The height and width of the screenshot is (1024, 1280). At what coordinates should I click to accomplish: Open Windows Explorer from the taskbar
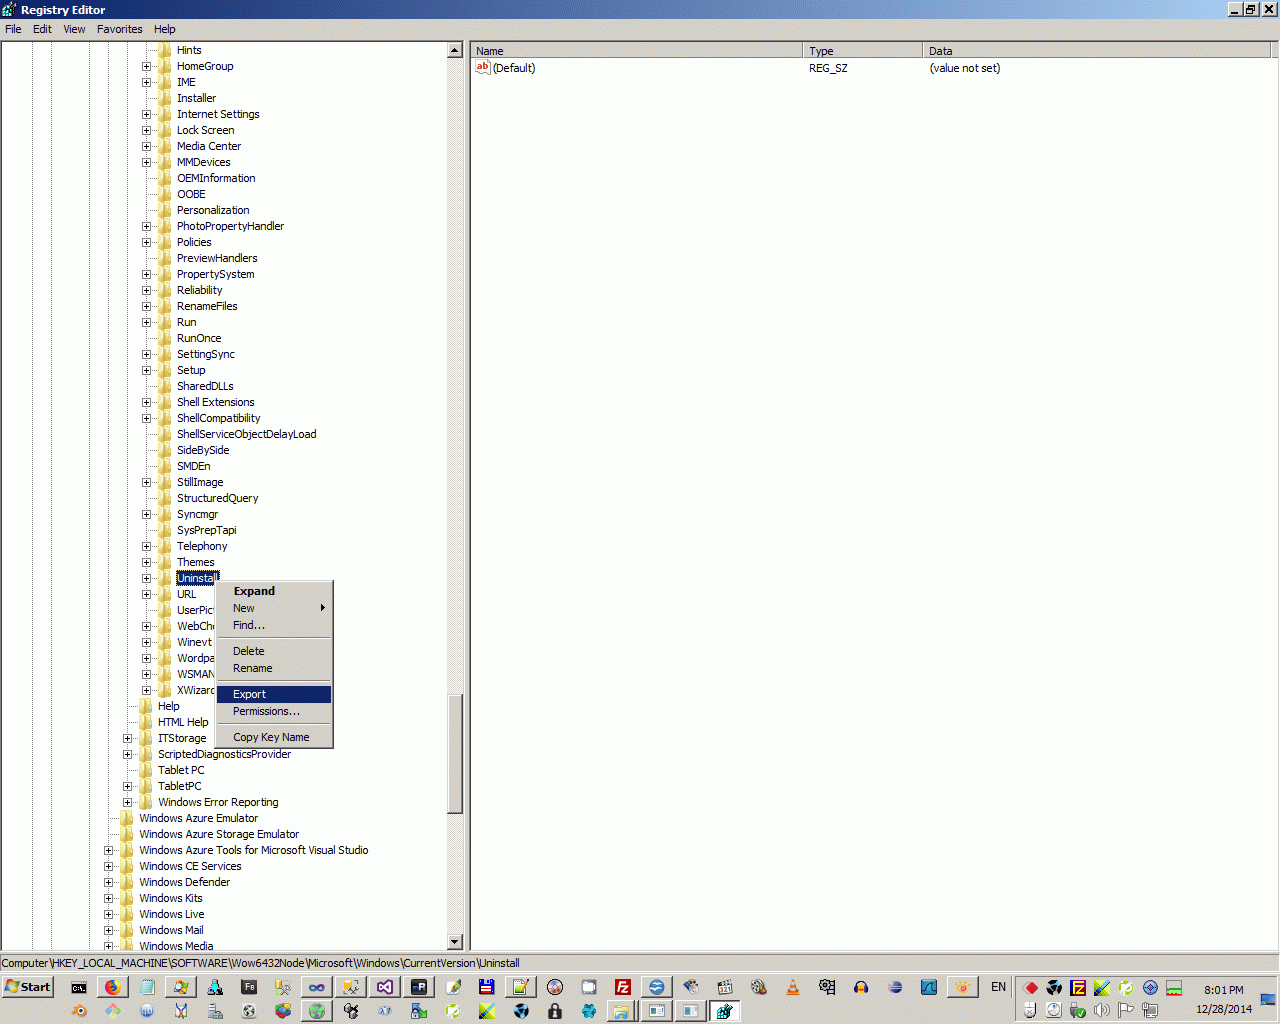click(x=621, y=1011)
